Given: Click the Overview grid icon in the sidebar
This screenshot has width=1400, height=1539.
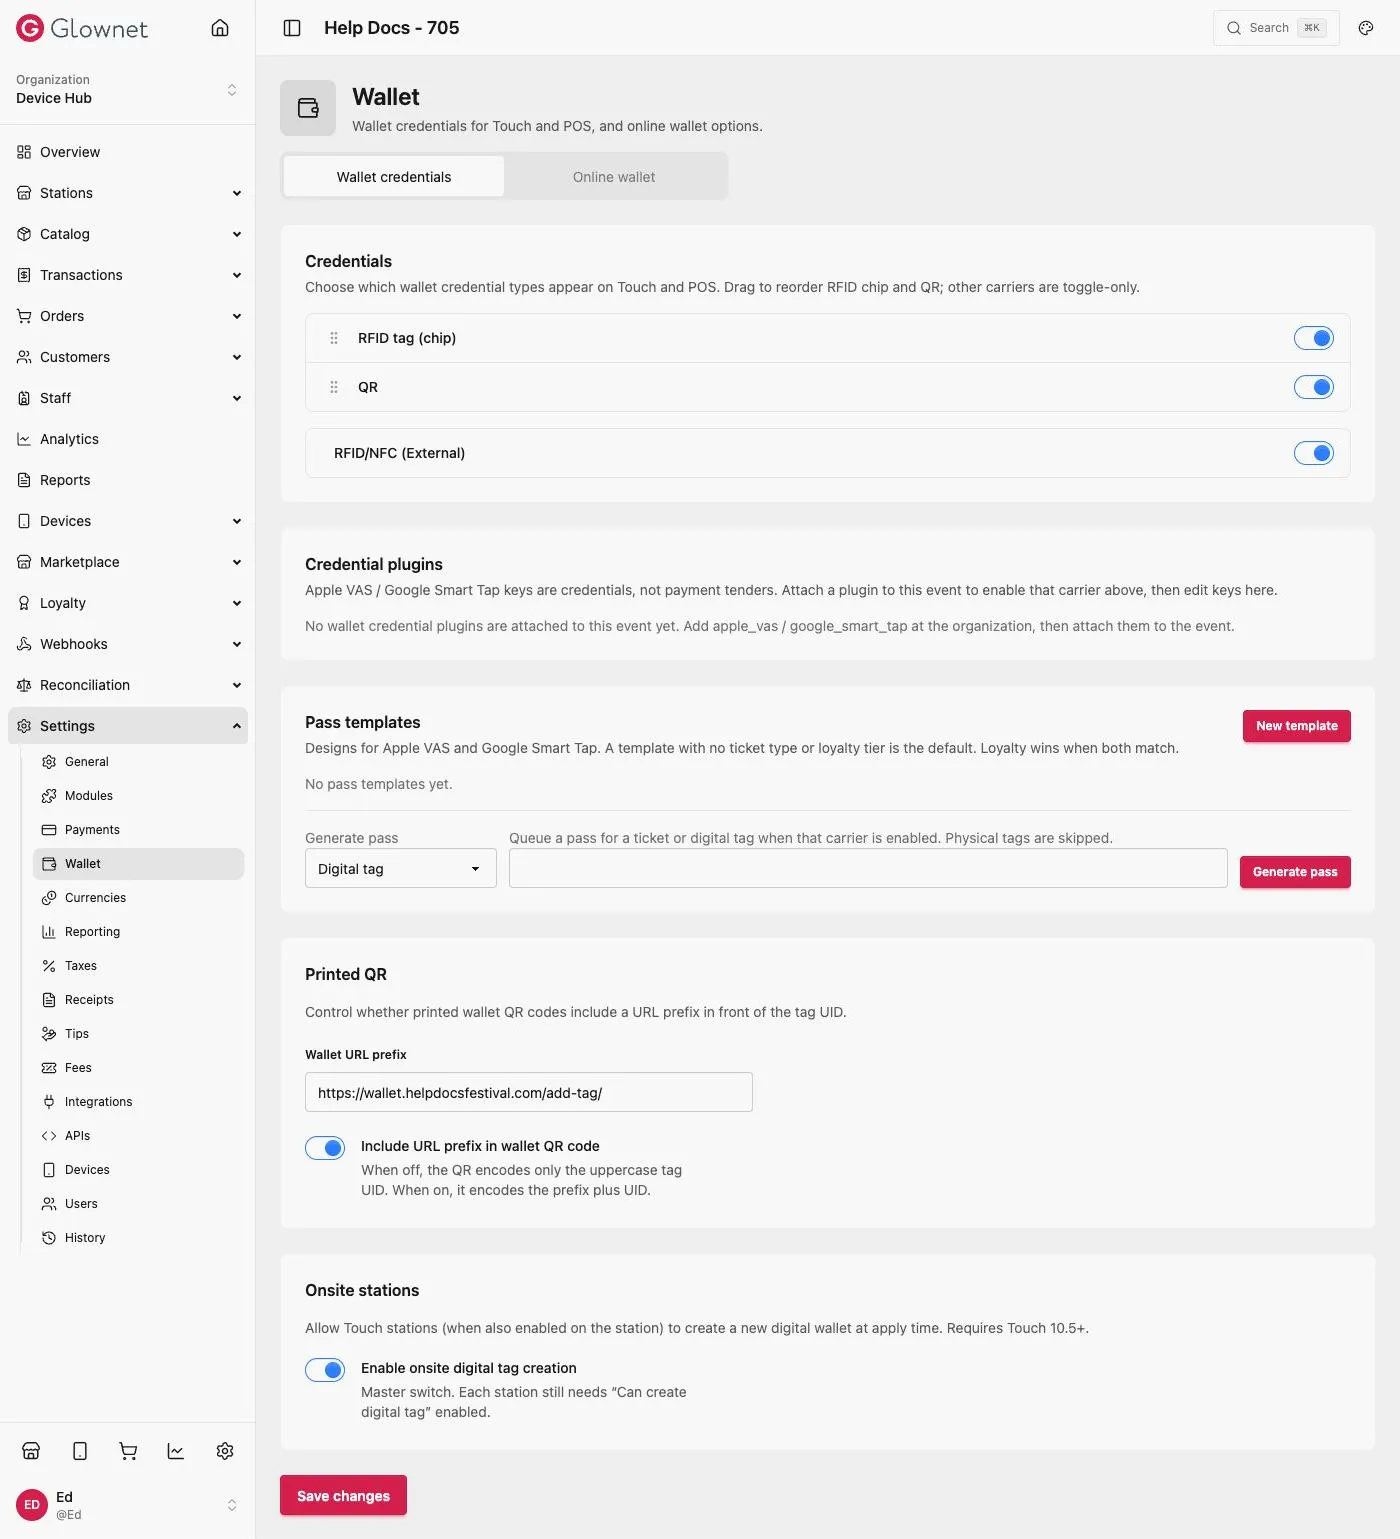Looking at the screenshot, I should point(24,152).
